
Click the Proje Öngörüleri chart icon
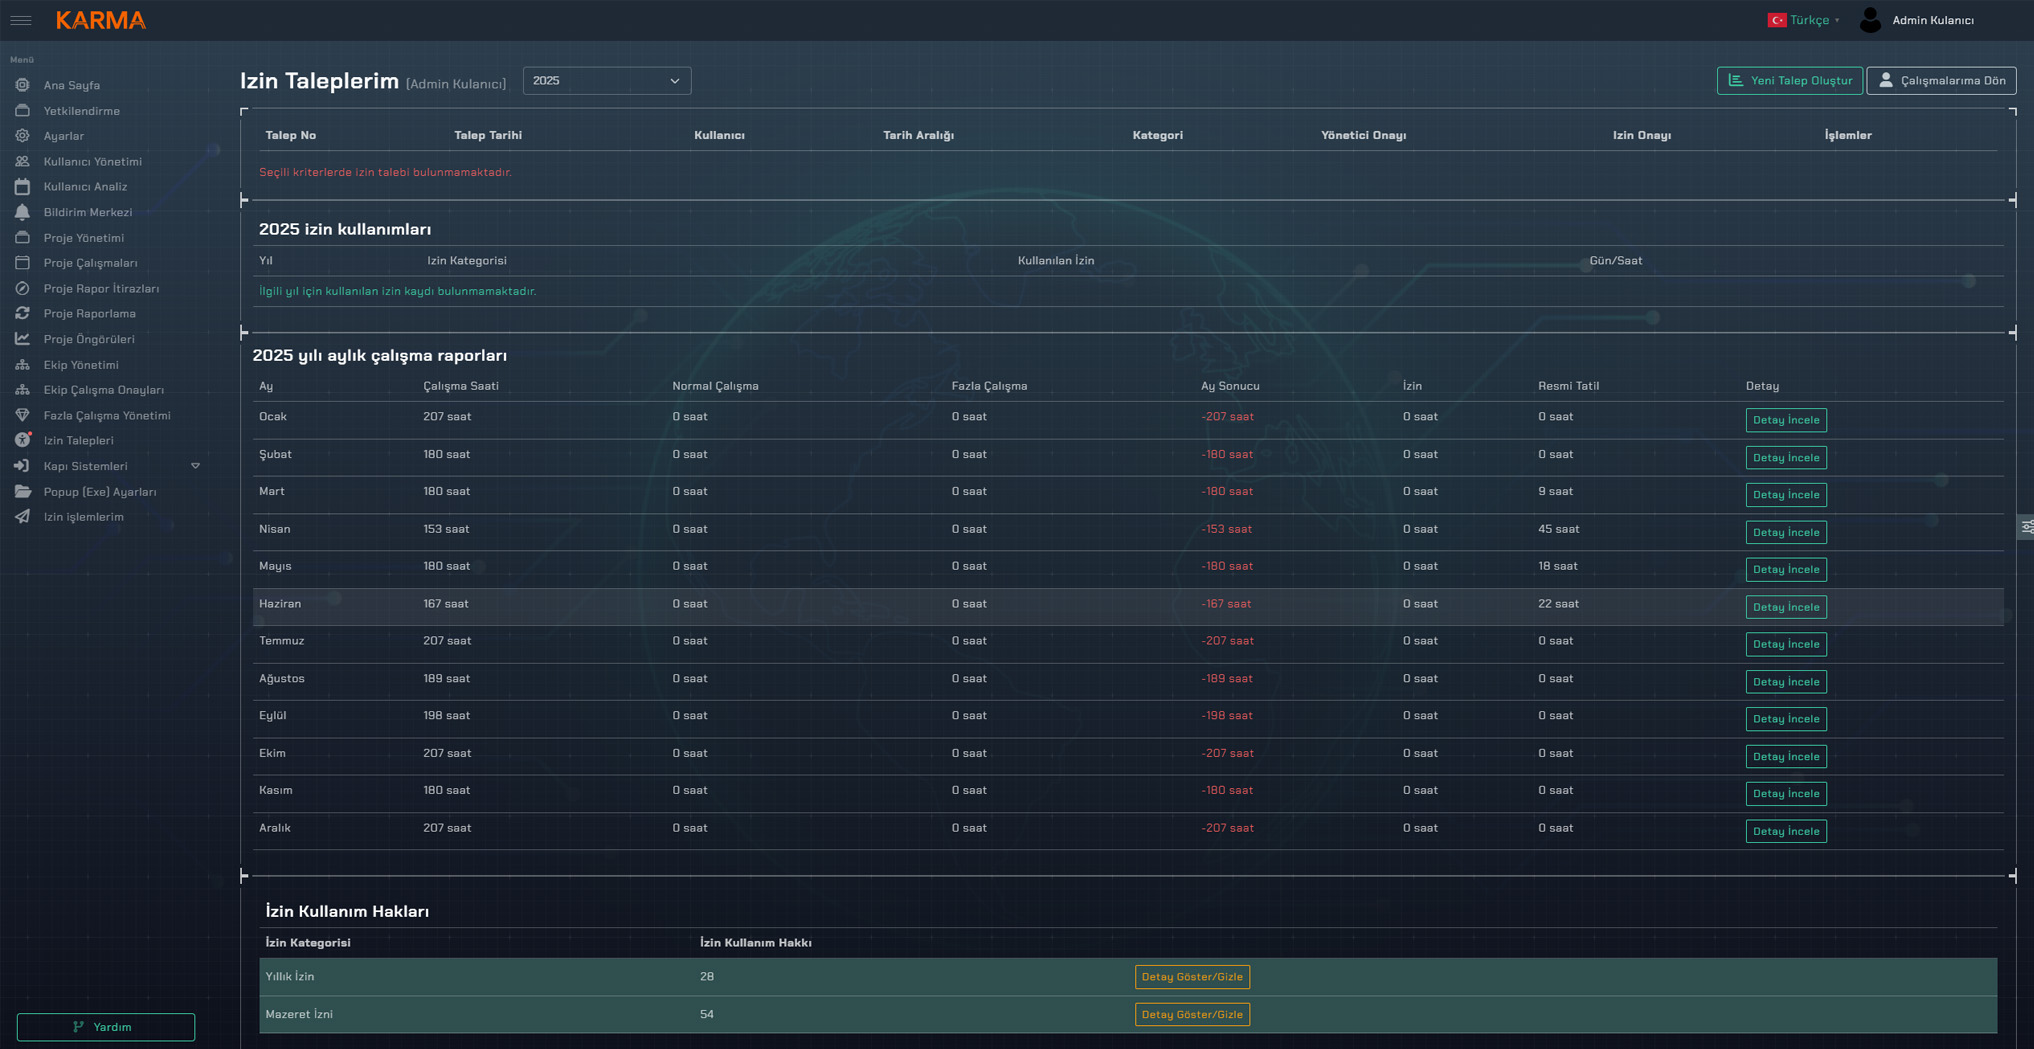click(22, 339)
